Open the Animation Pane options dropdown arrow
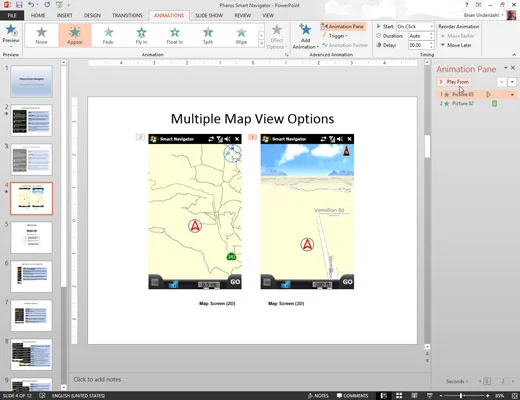Screen dimensions: 520x400 pos(506,68)
